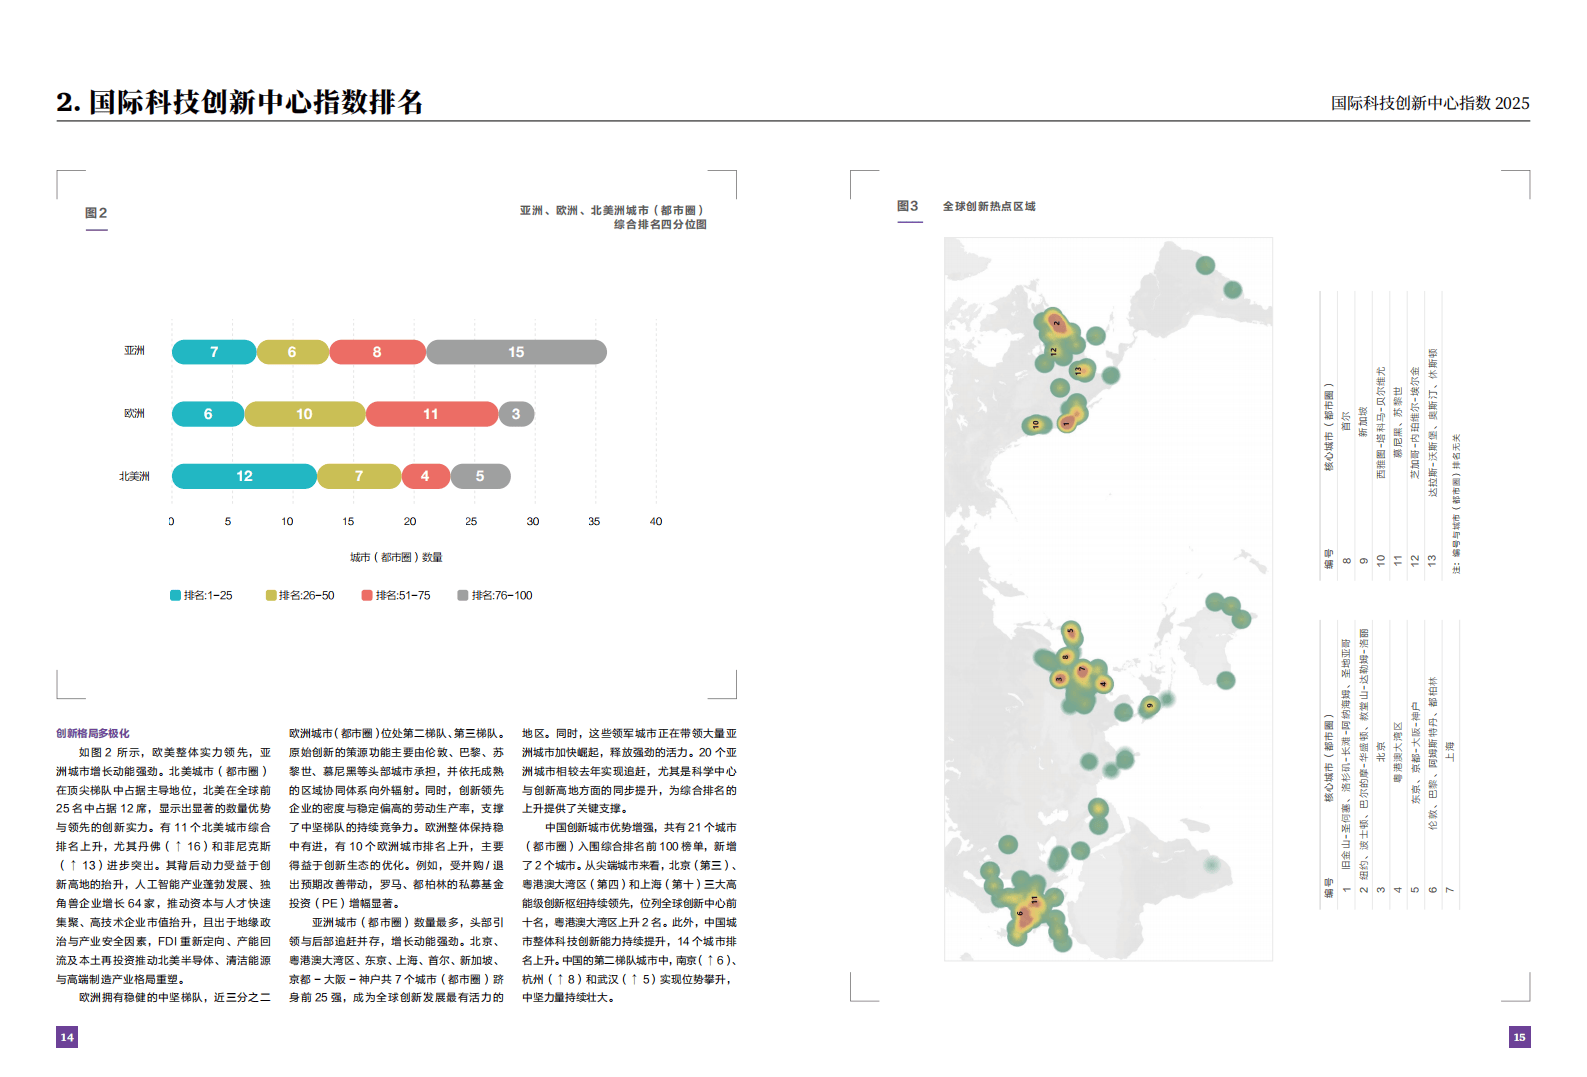The height and width of the screenshot is (1077, 1587).
Task: Click the yellow 10 segment in 欧洲 bar
Action: [304, 414]
